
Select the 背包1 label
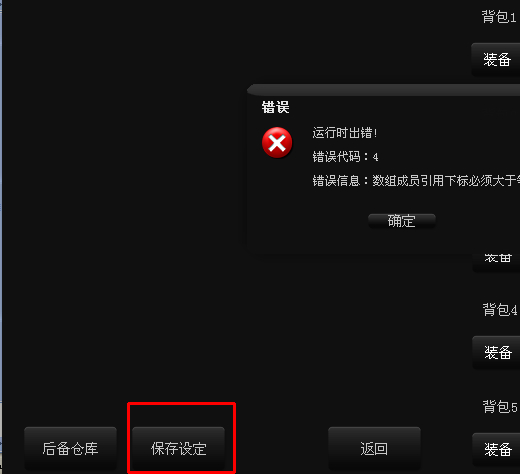499,17
